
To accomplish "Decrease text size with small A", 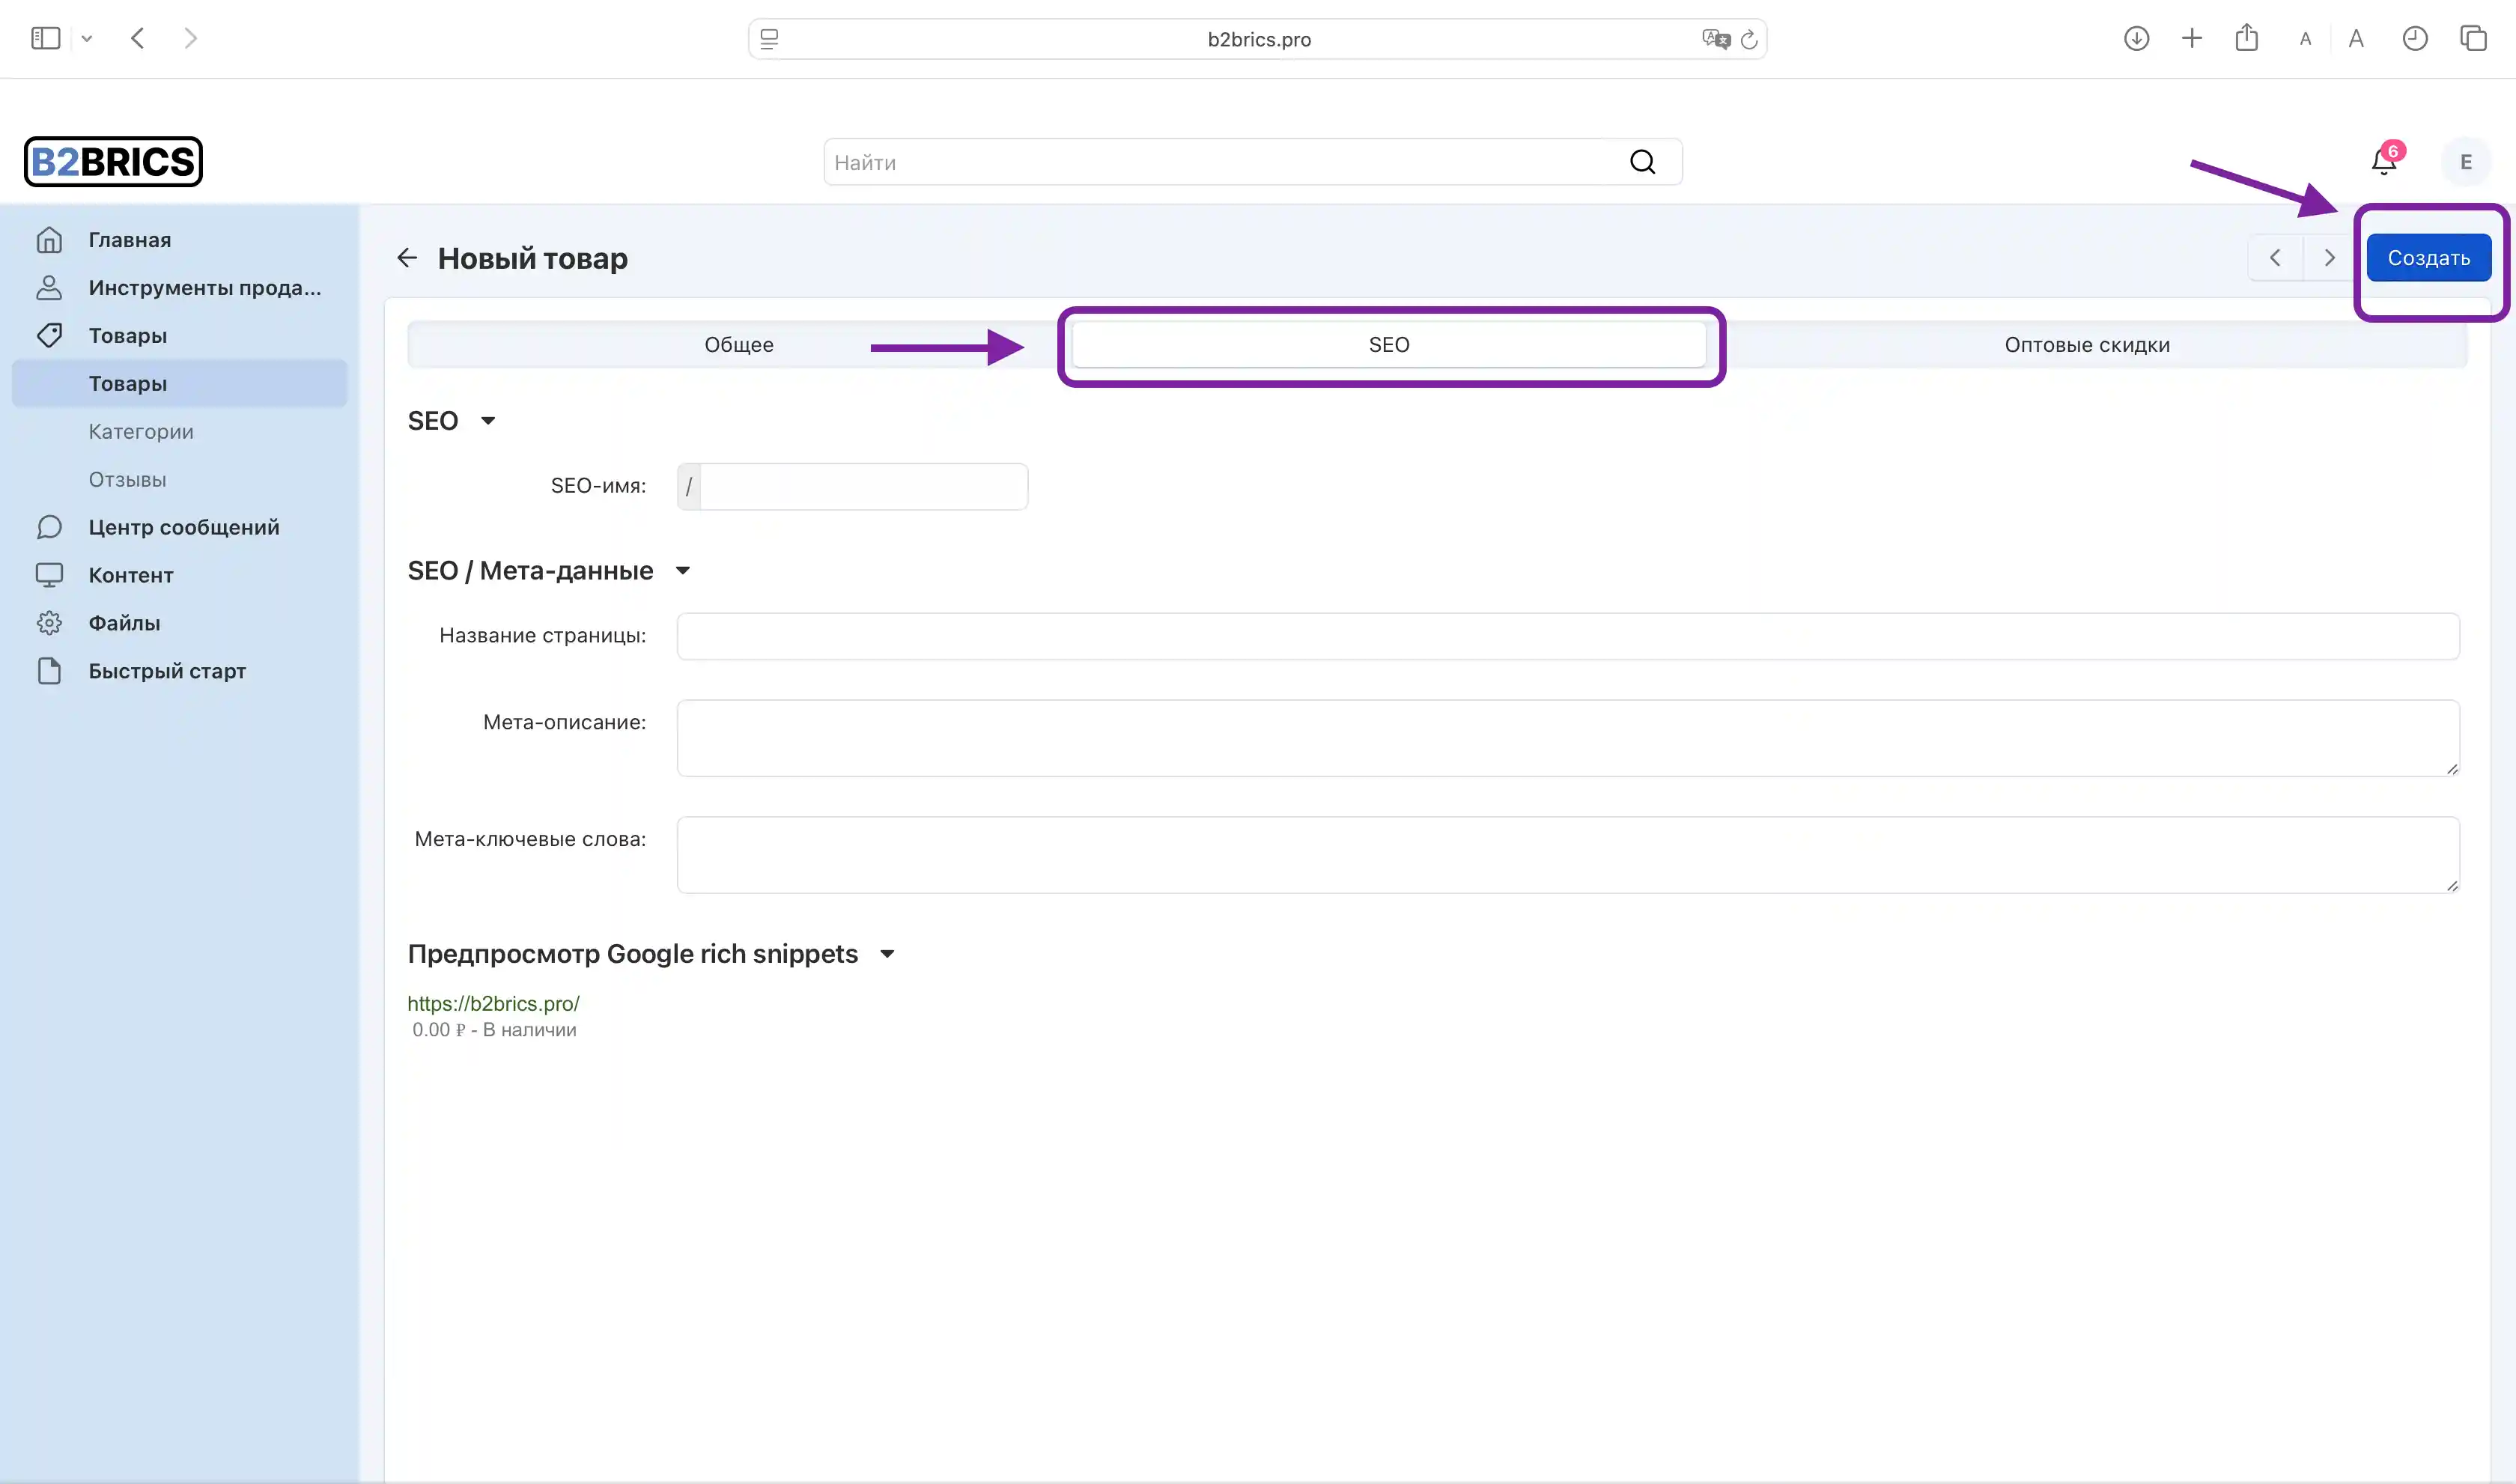I will (x=2305, y=39).
